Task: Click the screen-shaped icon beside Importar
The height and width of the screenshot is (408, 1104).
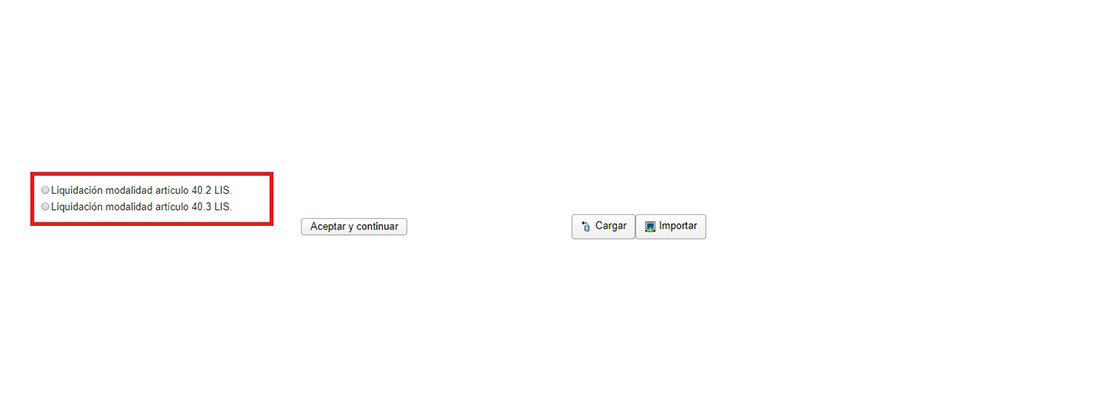Action: (x=651, y=227)
